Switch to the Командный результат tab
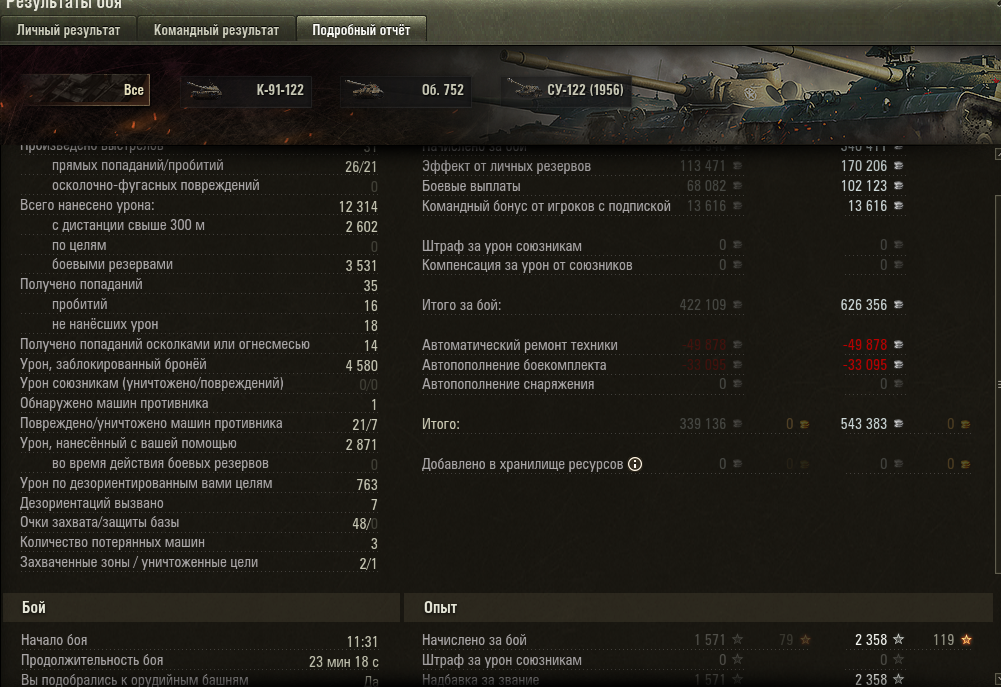This screenshot has height=687, width=1001. pos(216,30)
